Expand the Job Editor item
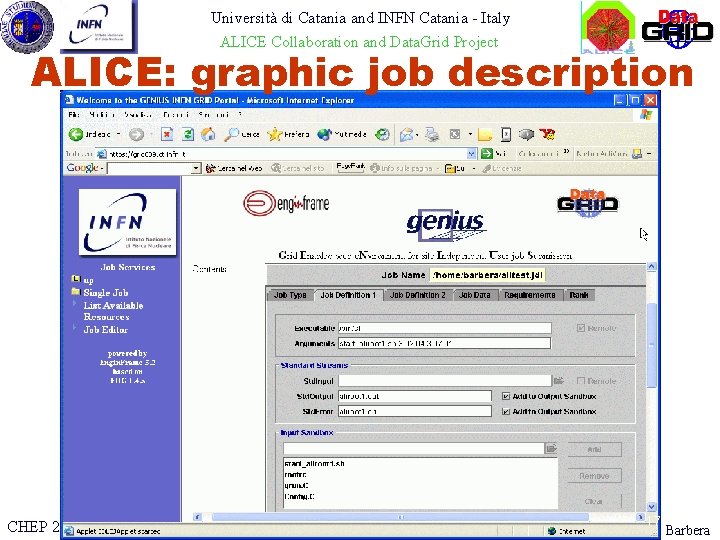The image size is (720, 540). click(x=74, y=328)
